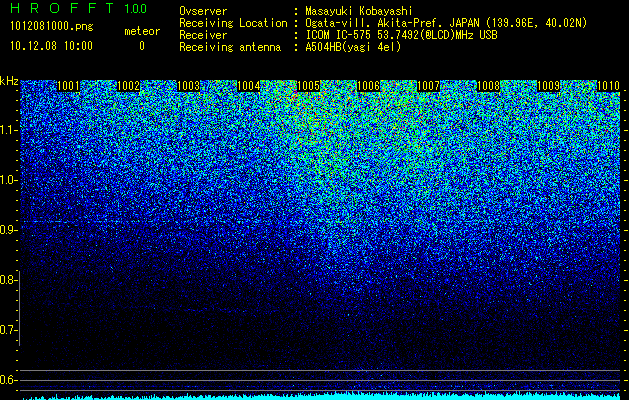
Task: Select the file name 1012081000.png
Action: point(52,26)
